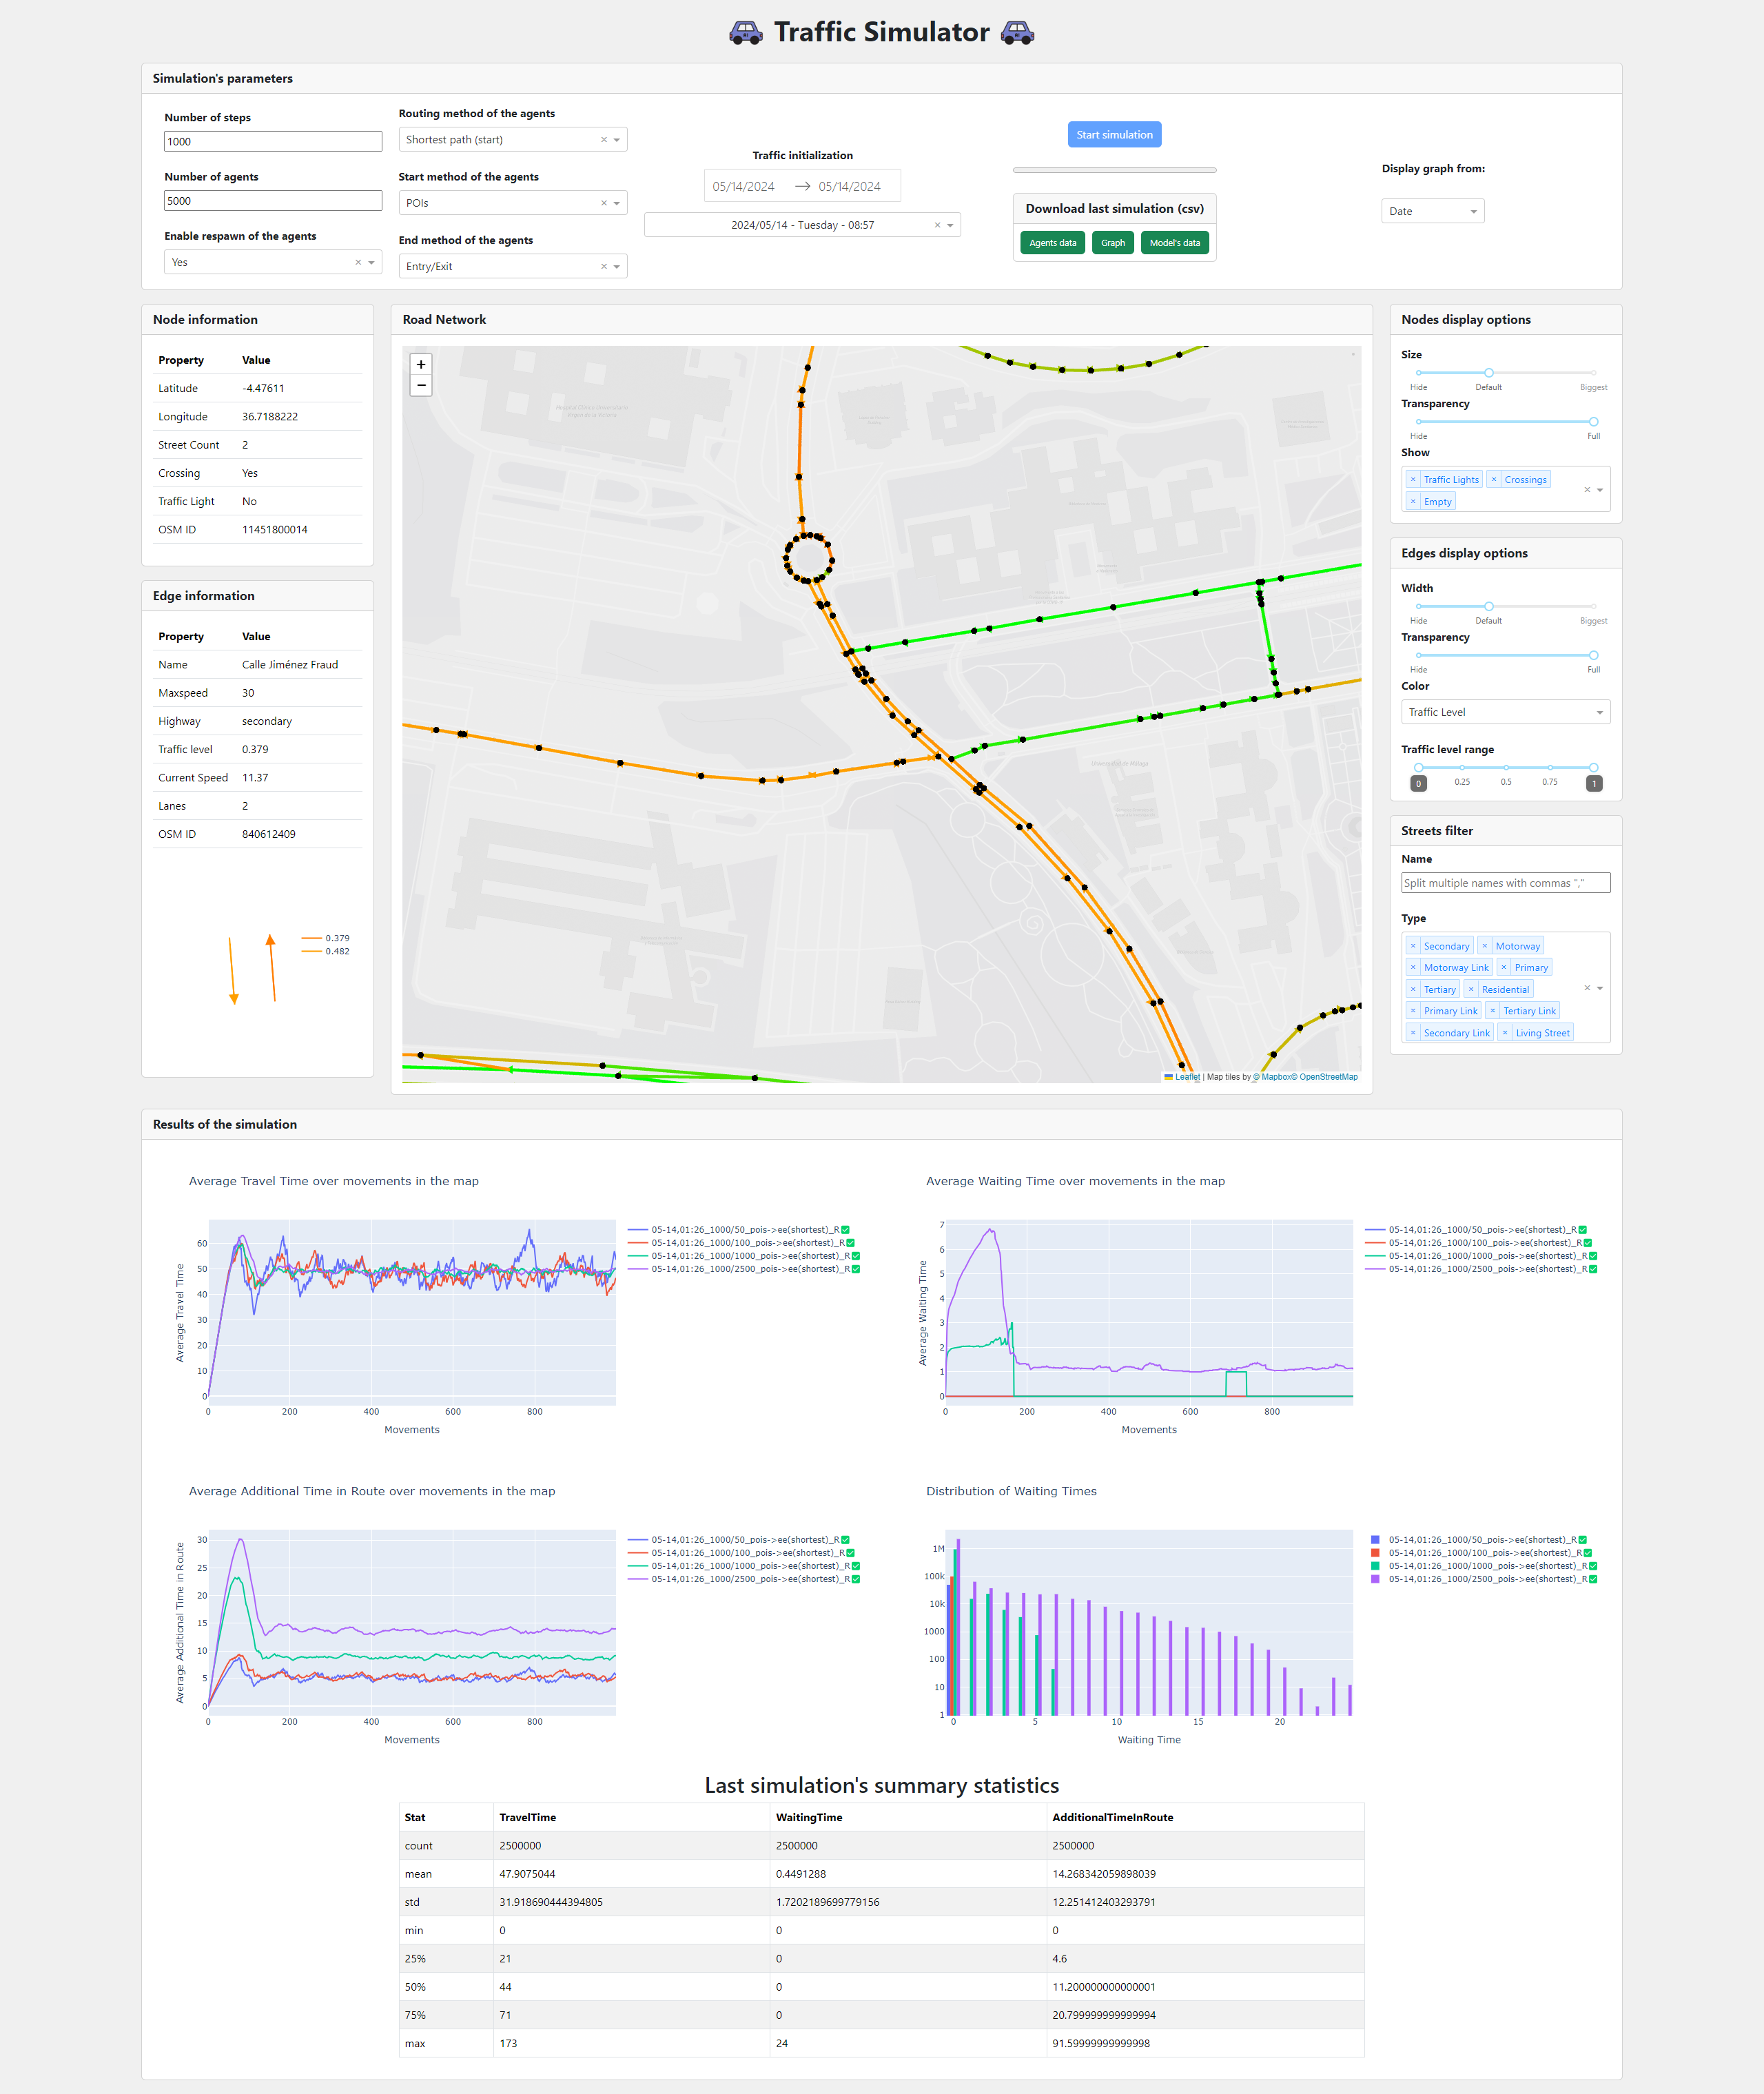The image size is (1764, 2094).
Task: Remove the Residential street type tag
Action: 1471,990
